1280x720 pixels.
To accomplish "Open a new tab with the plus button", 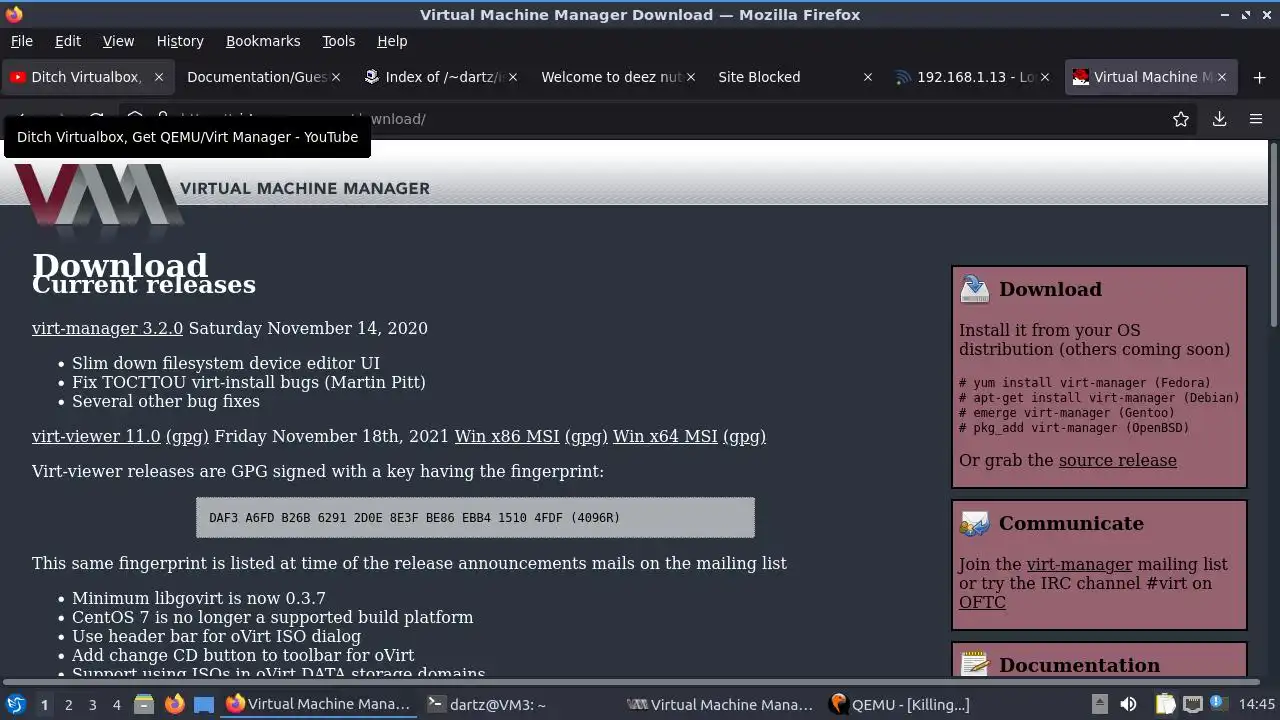I will 1259,77.
